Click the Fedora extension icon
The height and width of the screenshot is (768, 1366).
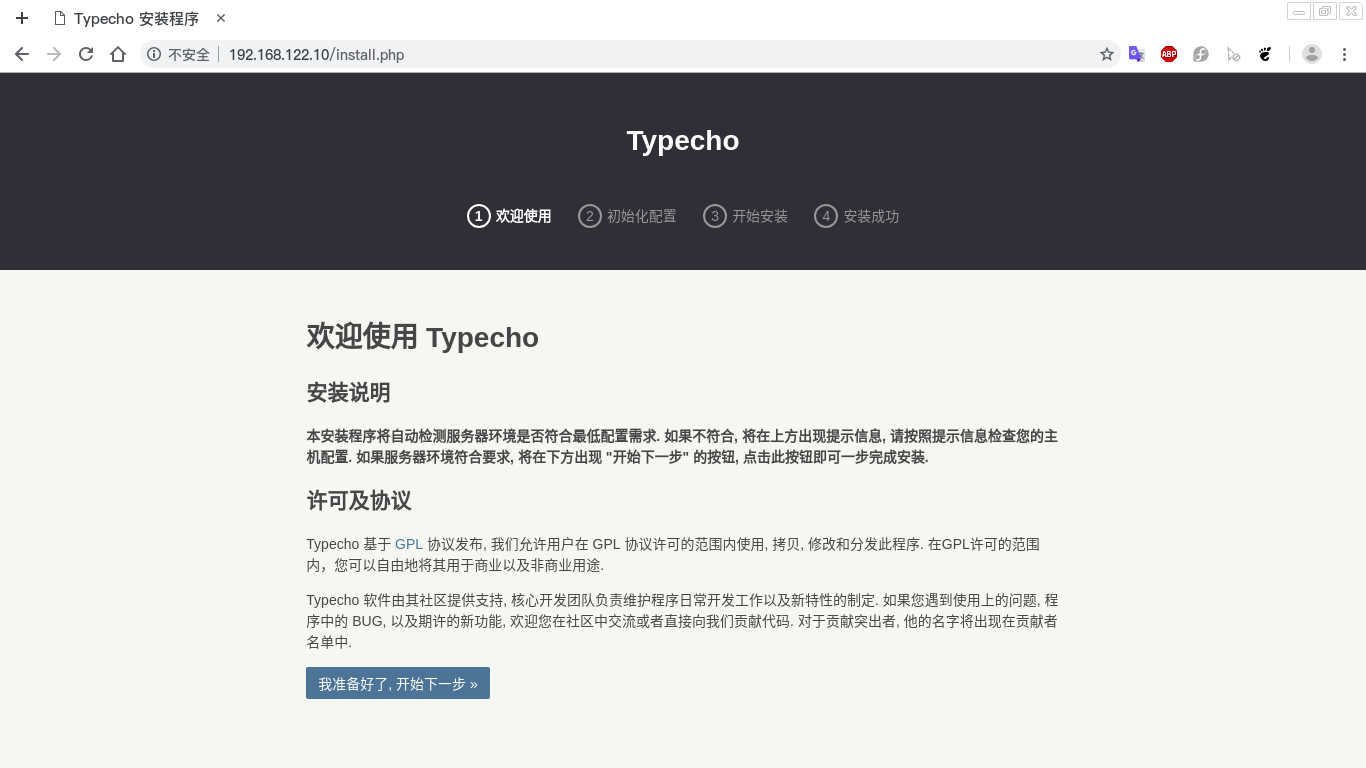pyautogui.click(x=1200, y=54)
